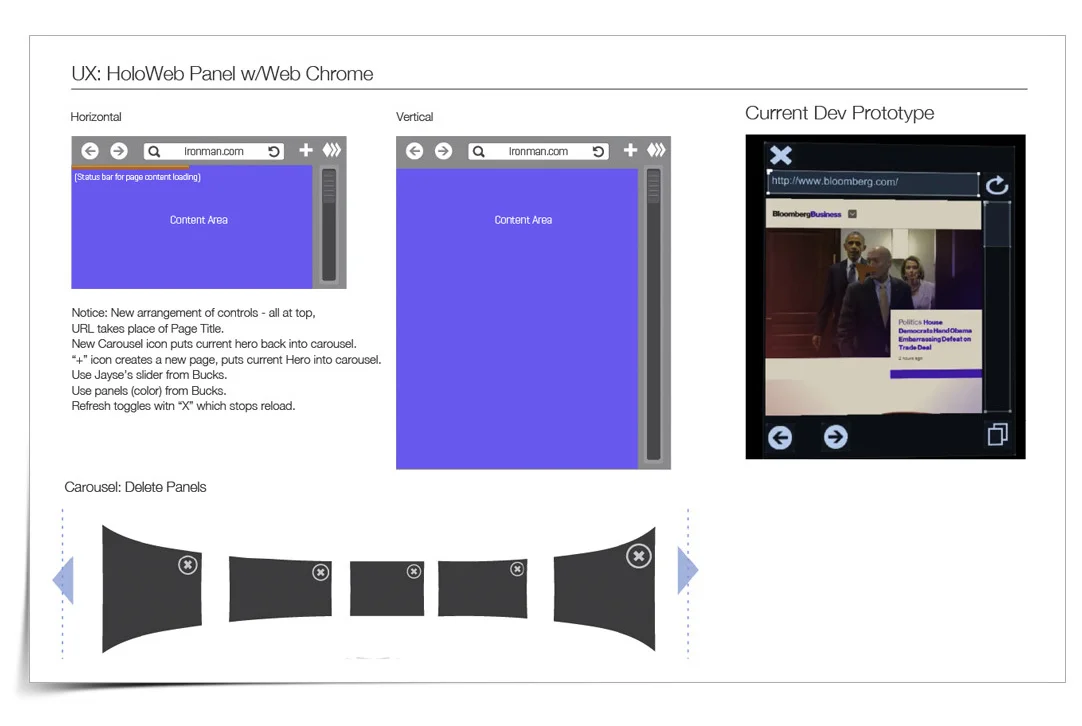Viewport: 1082px width, 726px height.
Task: Click carousel right arrow
Action: coord(688,570)
